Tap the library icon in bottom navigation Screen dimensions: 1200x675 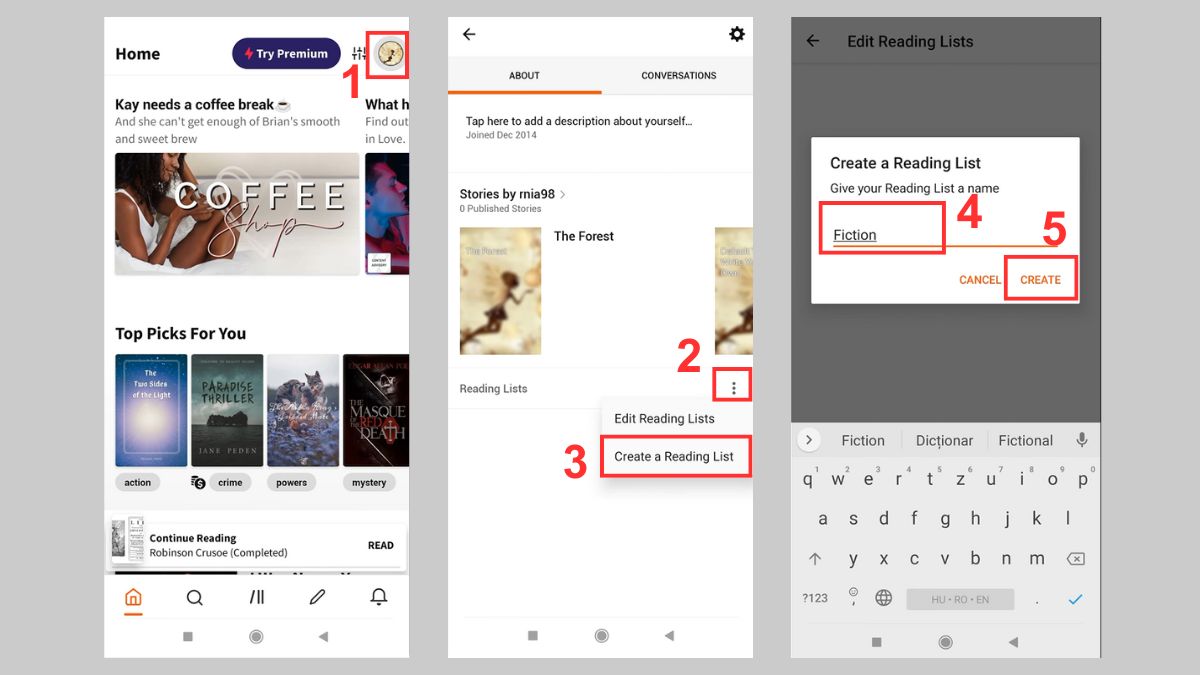tap(256, 597)
